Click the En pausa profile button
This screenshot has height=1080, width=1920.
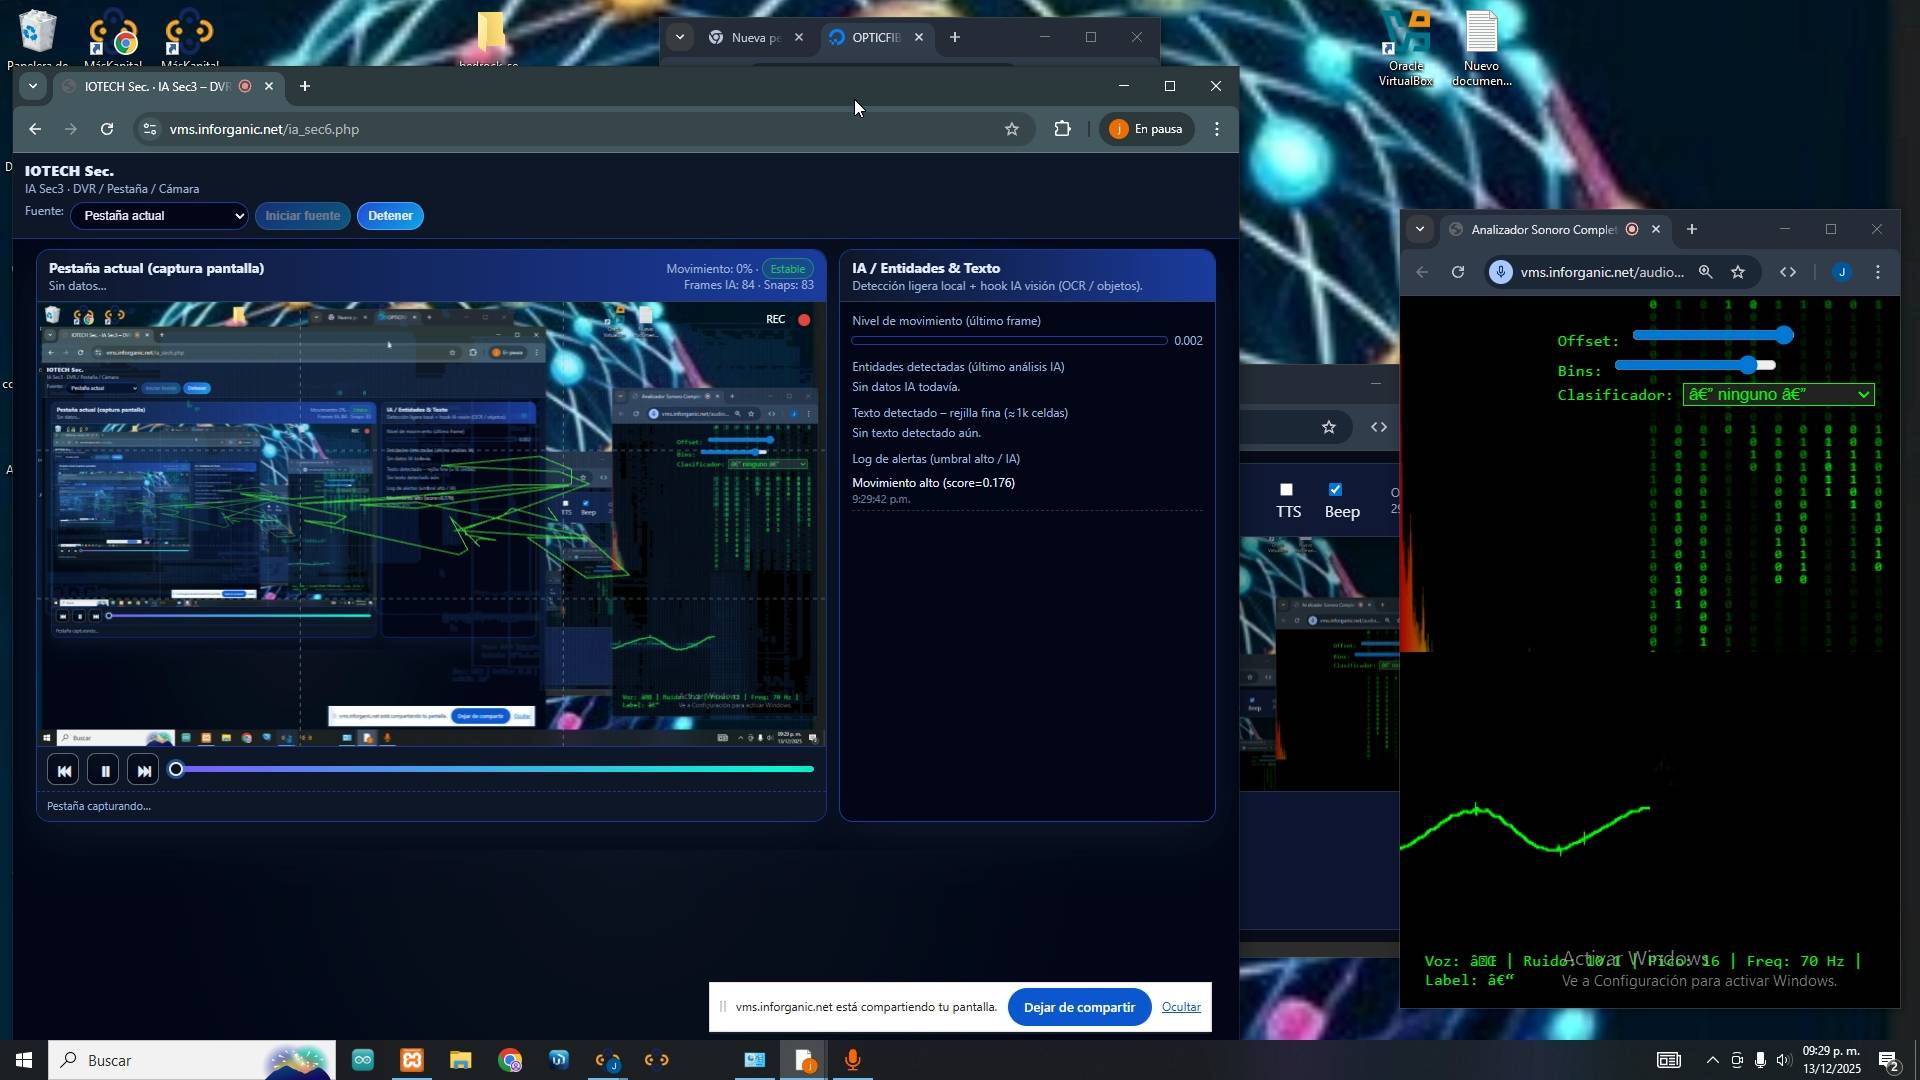click(x=1146, y=129)
